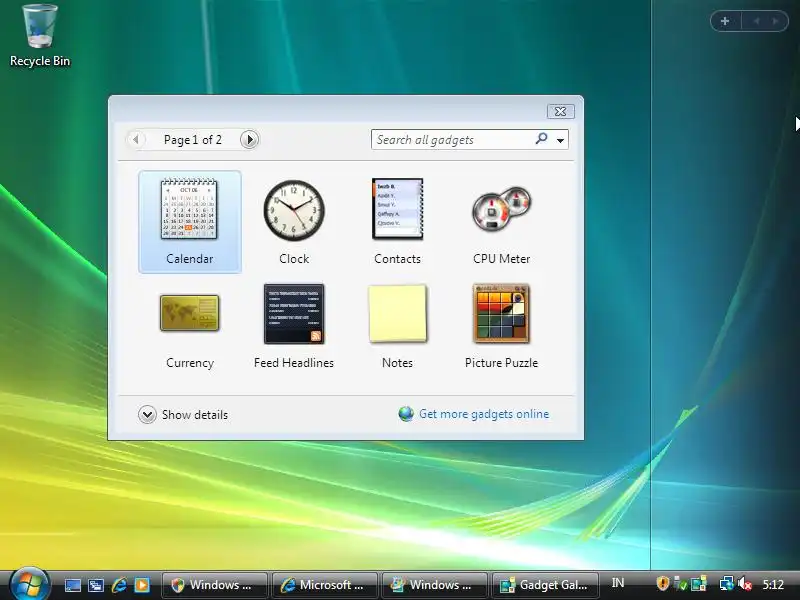Select the Feed Headlines gadget
The width and height of the screenshot is (800, 600).
294,326
